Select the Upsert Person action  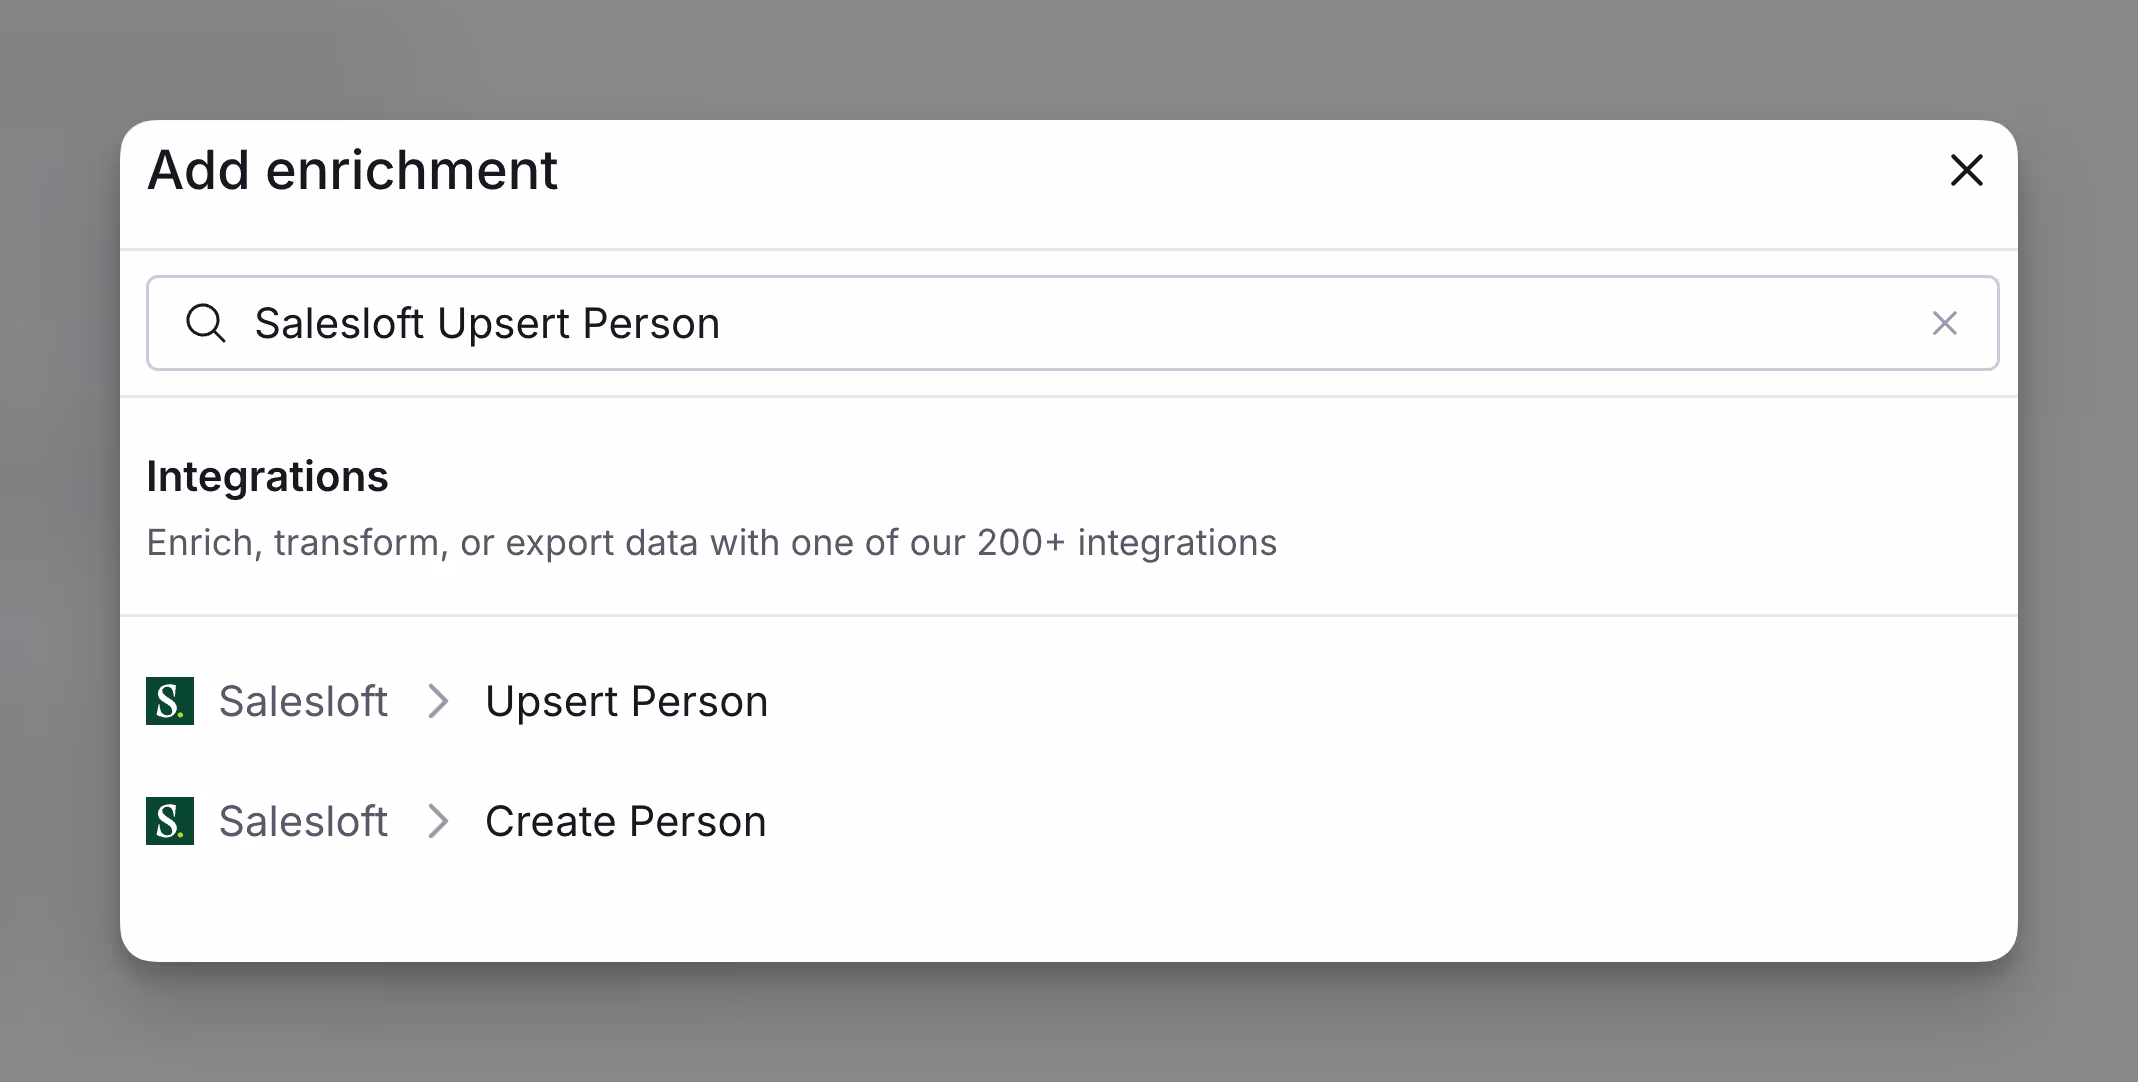pyautogui.click(x=626, y=701)
